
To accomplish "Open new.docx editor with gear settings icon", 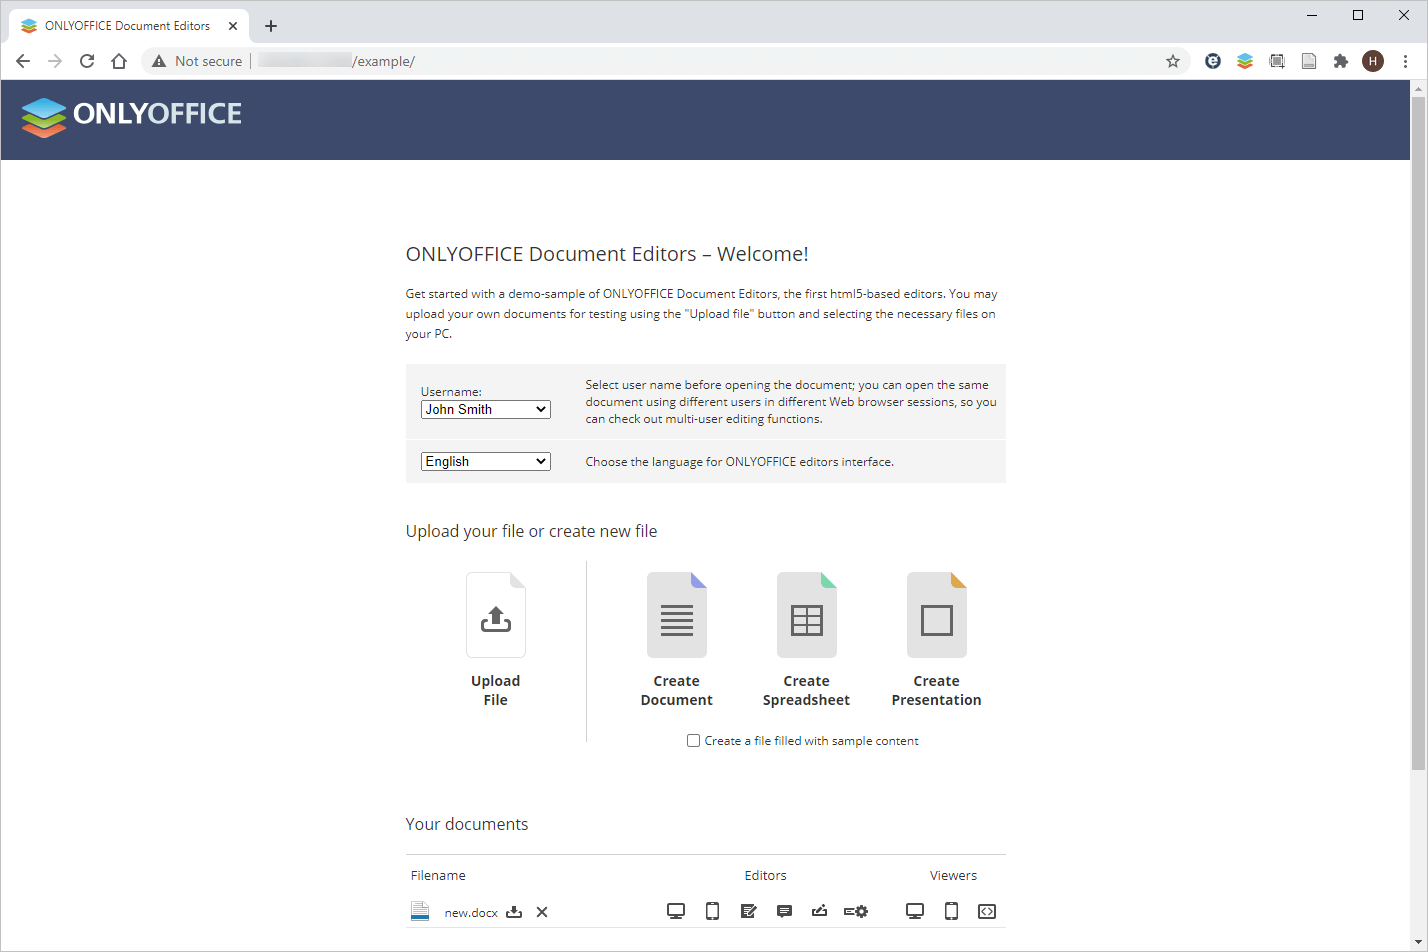I will coord(856,911).
